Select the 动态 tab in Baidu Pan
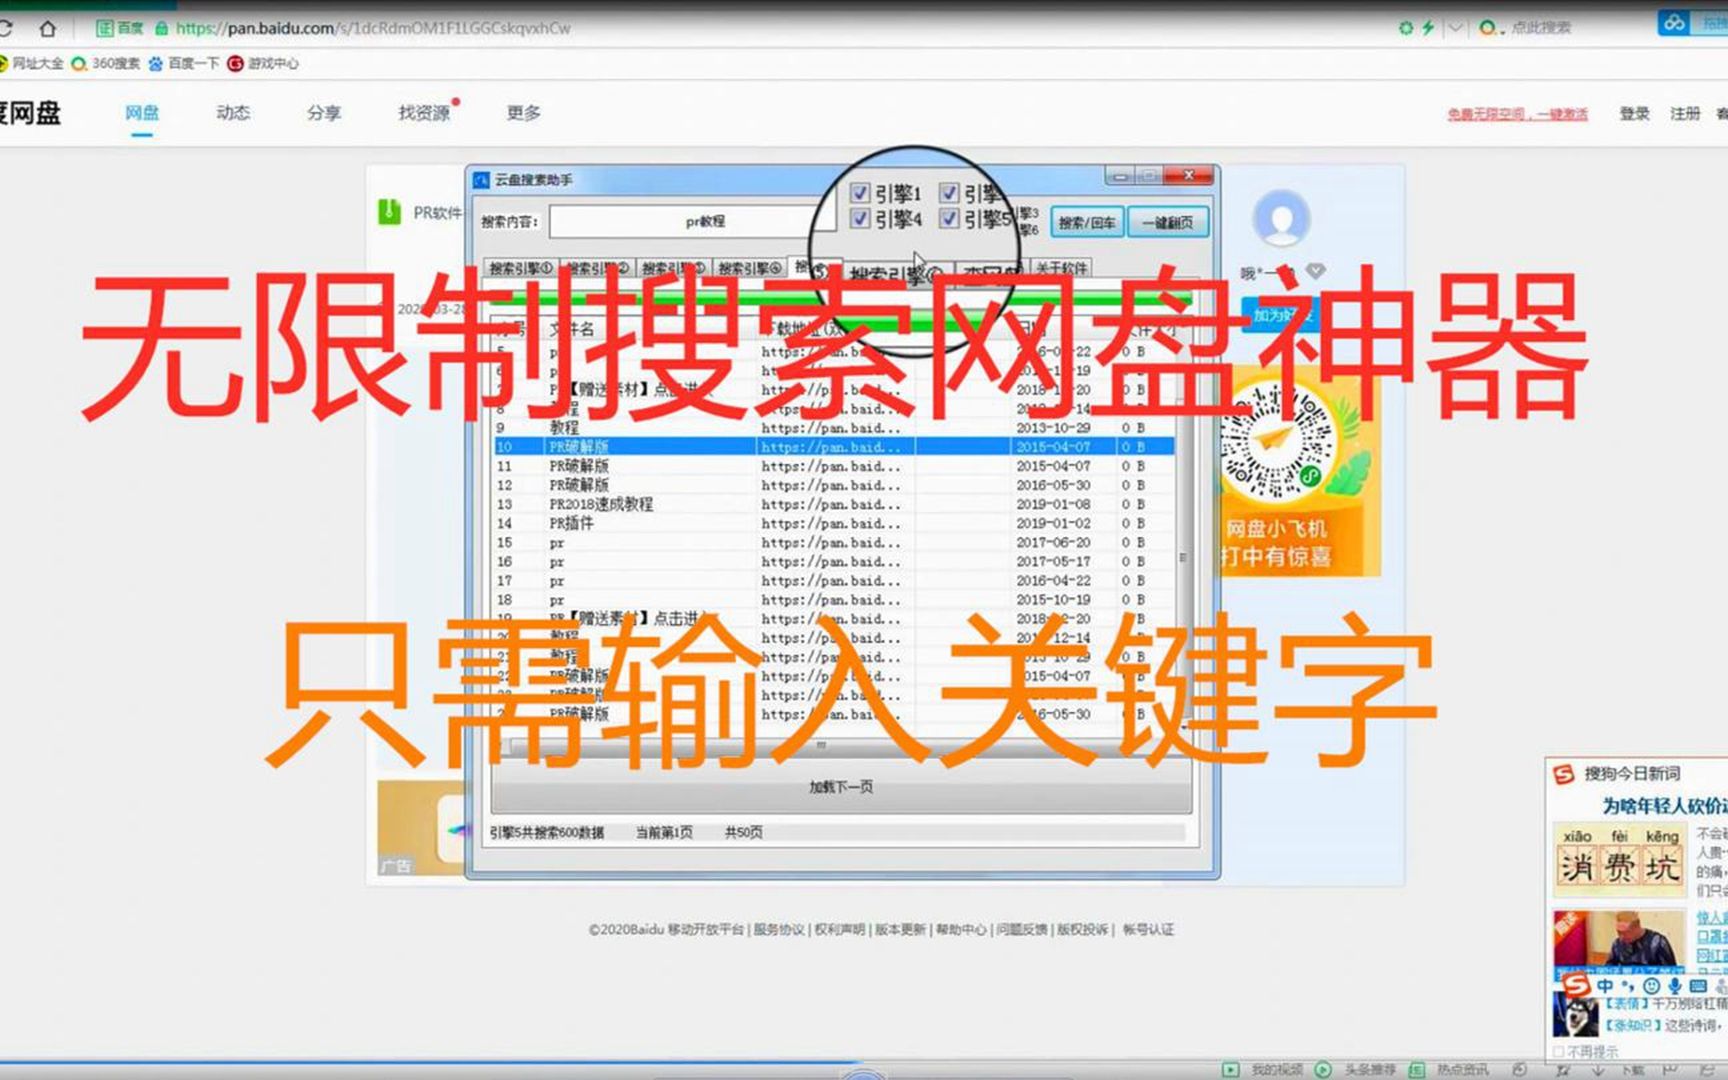The width and height of the screenshot is (1728, 1080). [x=233, y=113]
